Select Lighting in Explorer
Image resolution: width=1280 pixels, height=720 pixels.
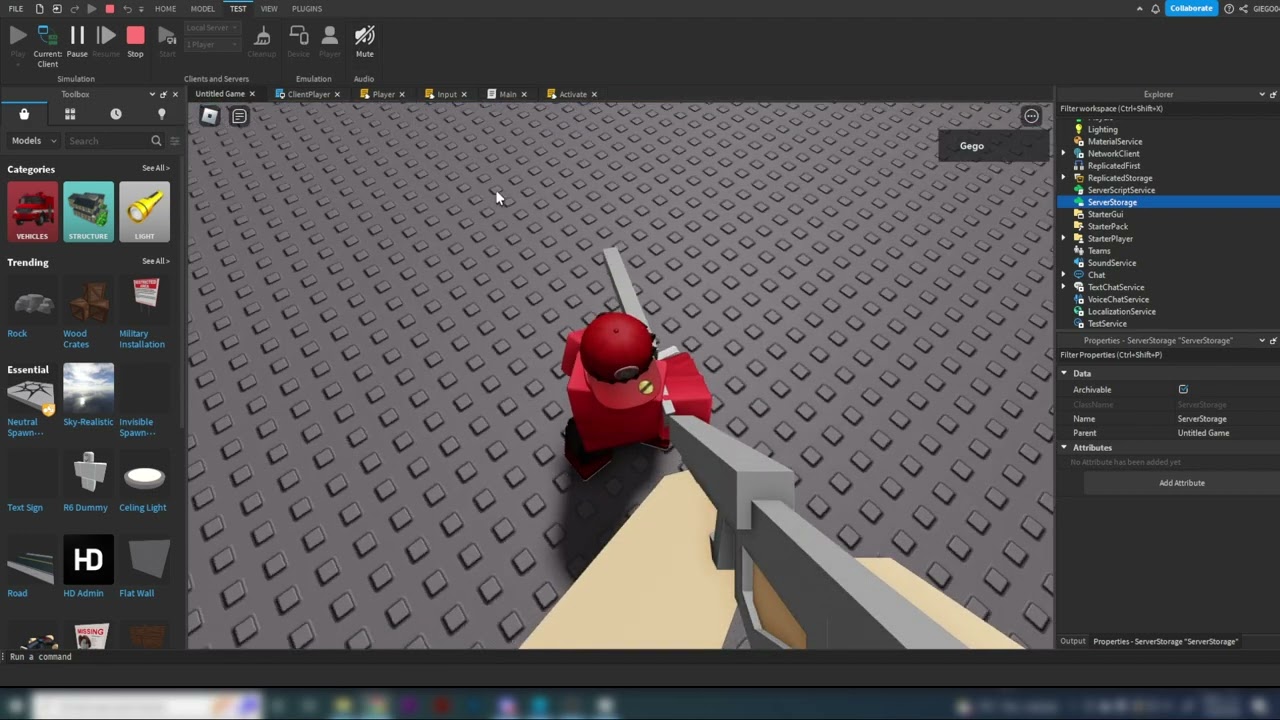click(1102, 130)
